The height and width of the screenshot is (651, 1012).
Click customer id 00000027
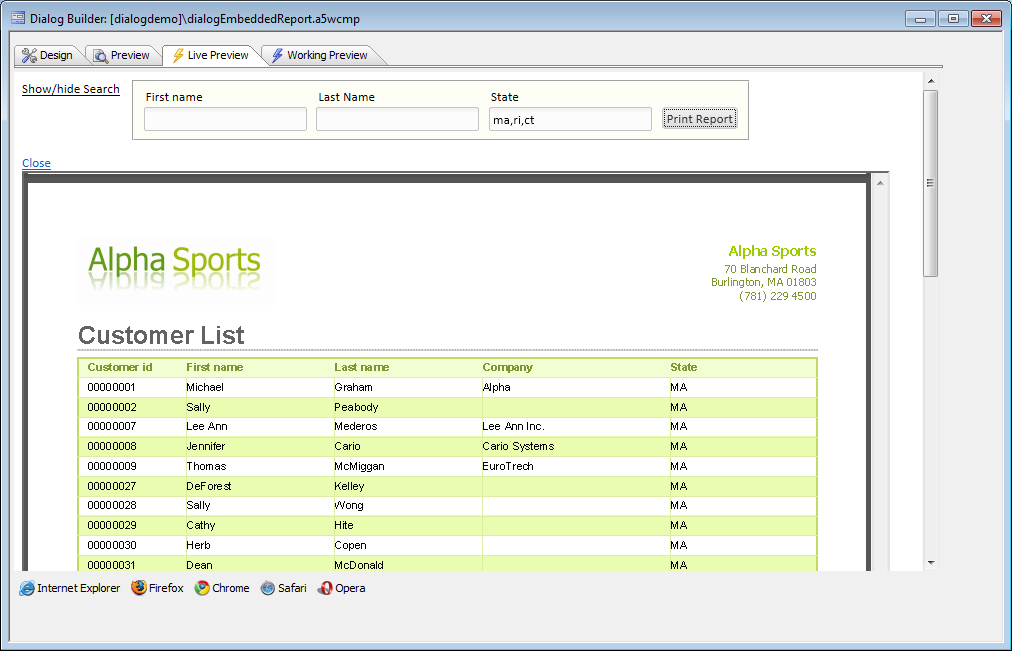click(112, 486)
